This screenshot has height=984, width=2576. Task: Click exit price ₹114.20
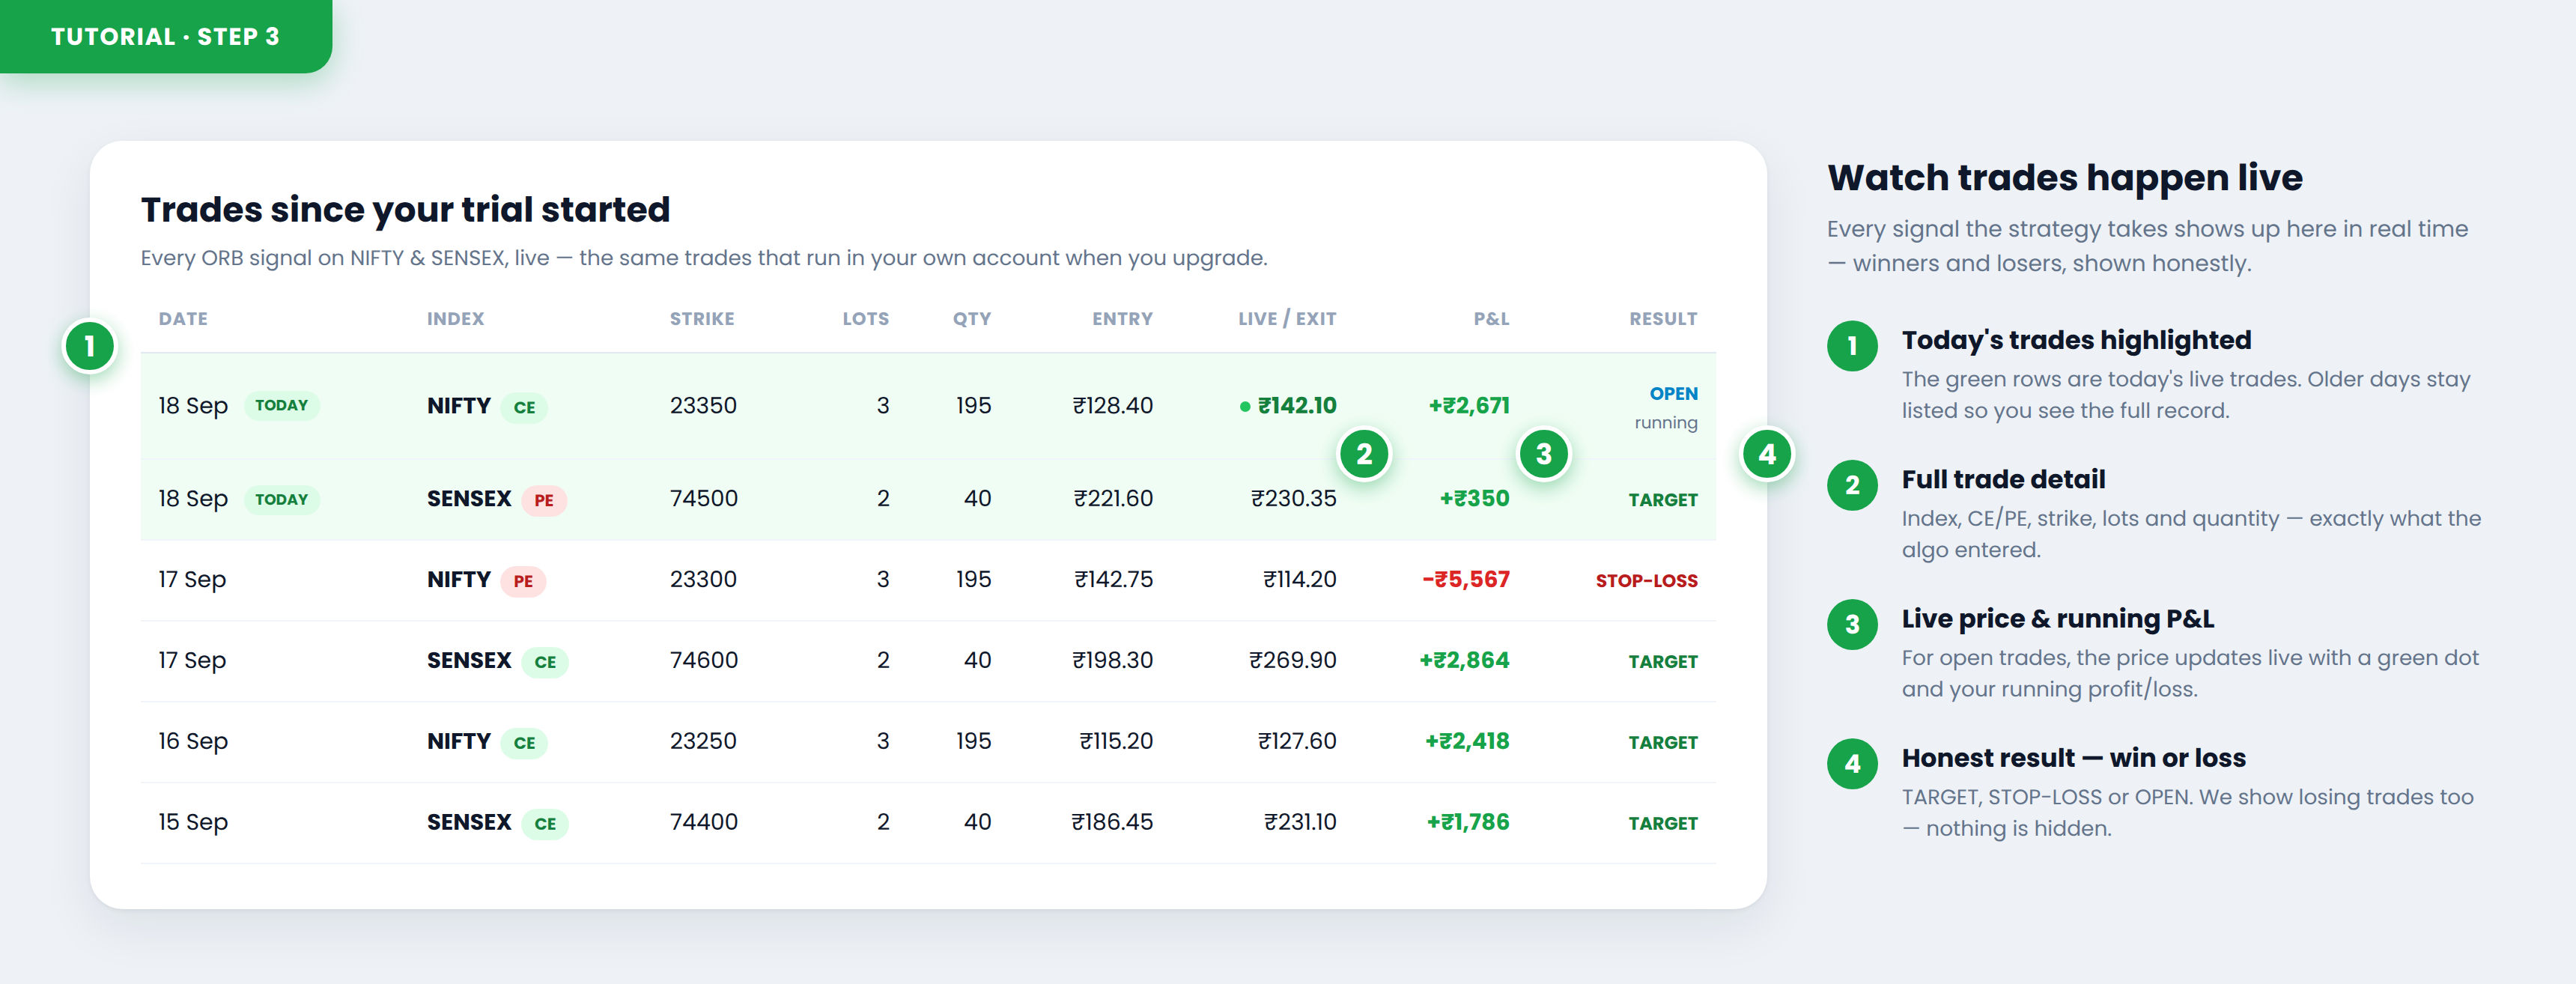coord(1300,580)
